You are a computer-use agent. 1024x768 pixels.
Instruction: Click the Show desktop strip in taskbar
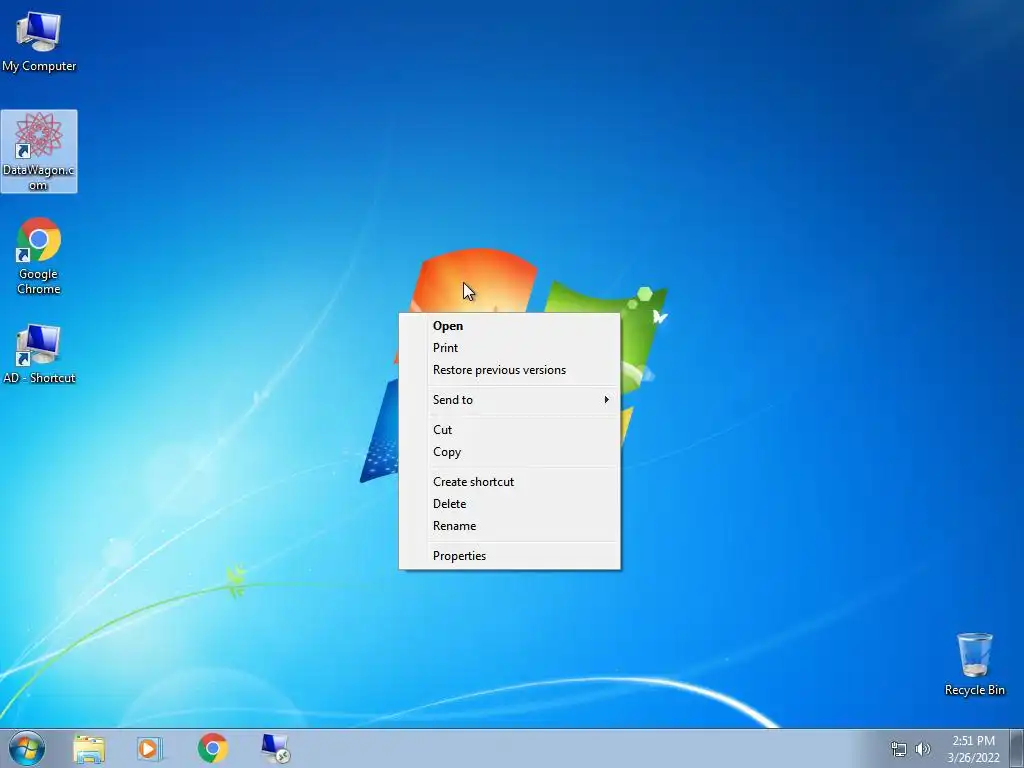coord(1017,748)
